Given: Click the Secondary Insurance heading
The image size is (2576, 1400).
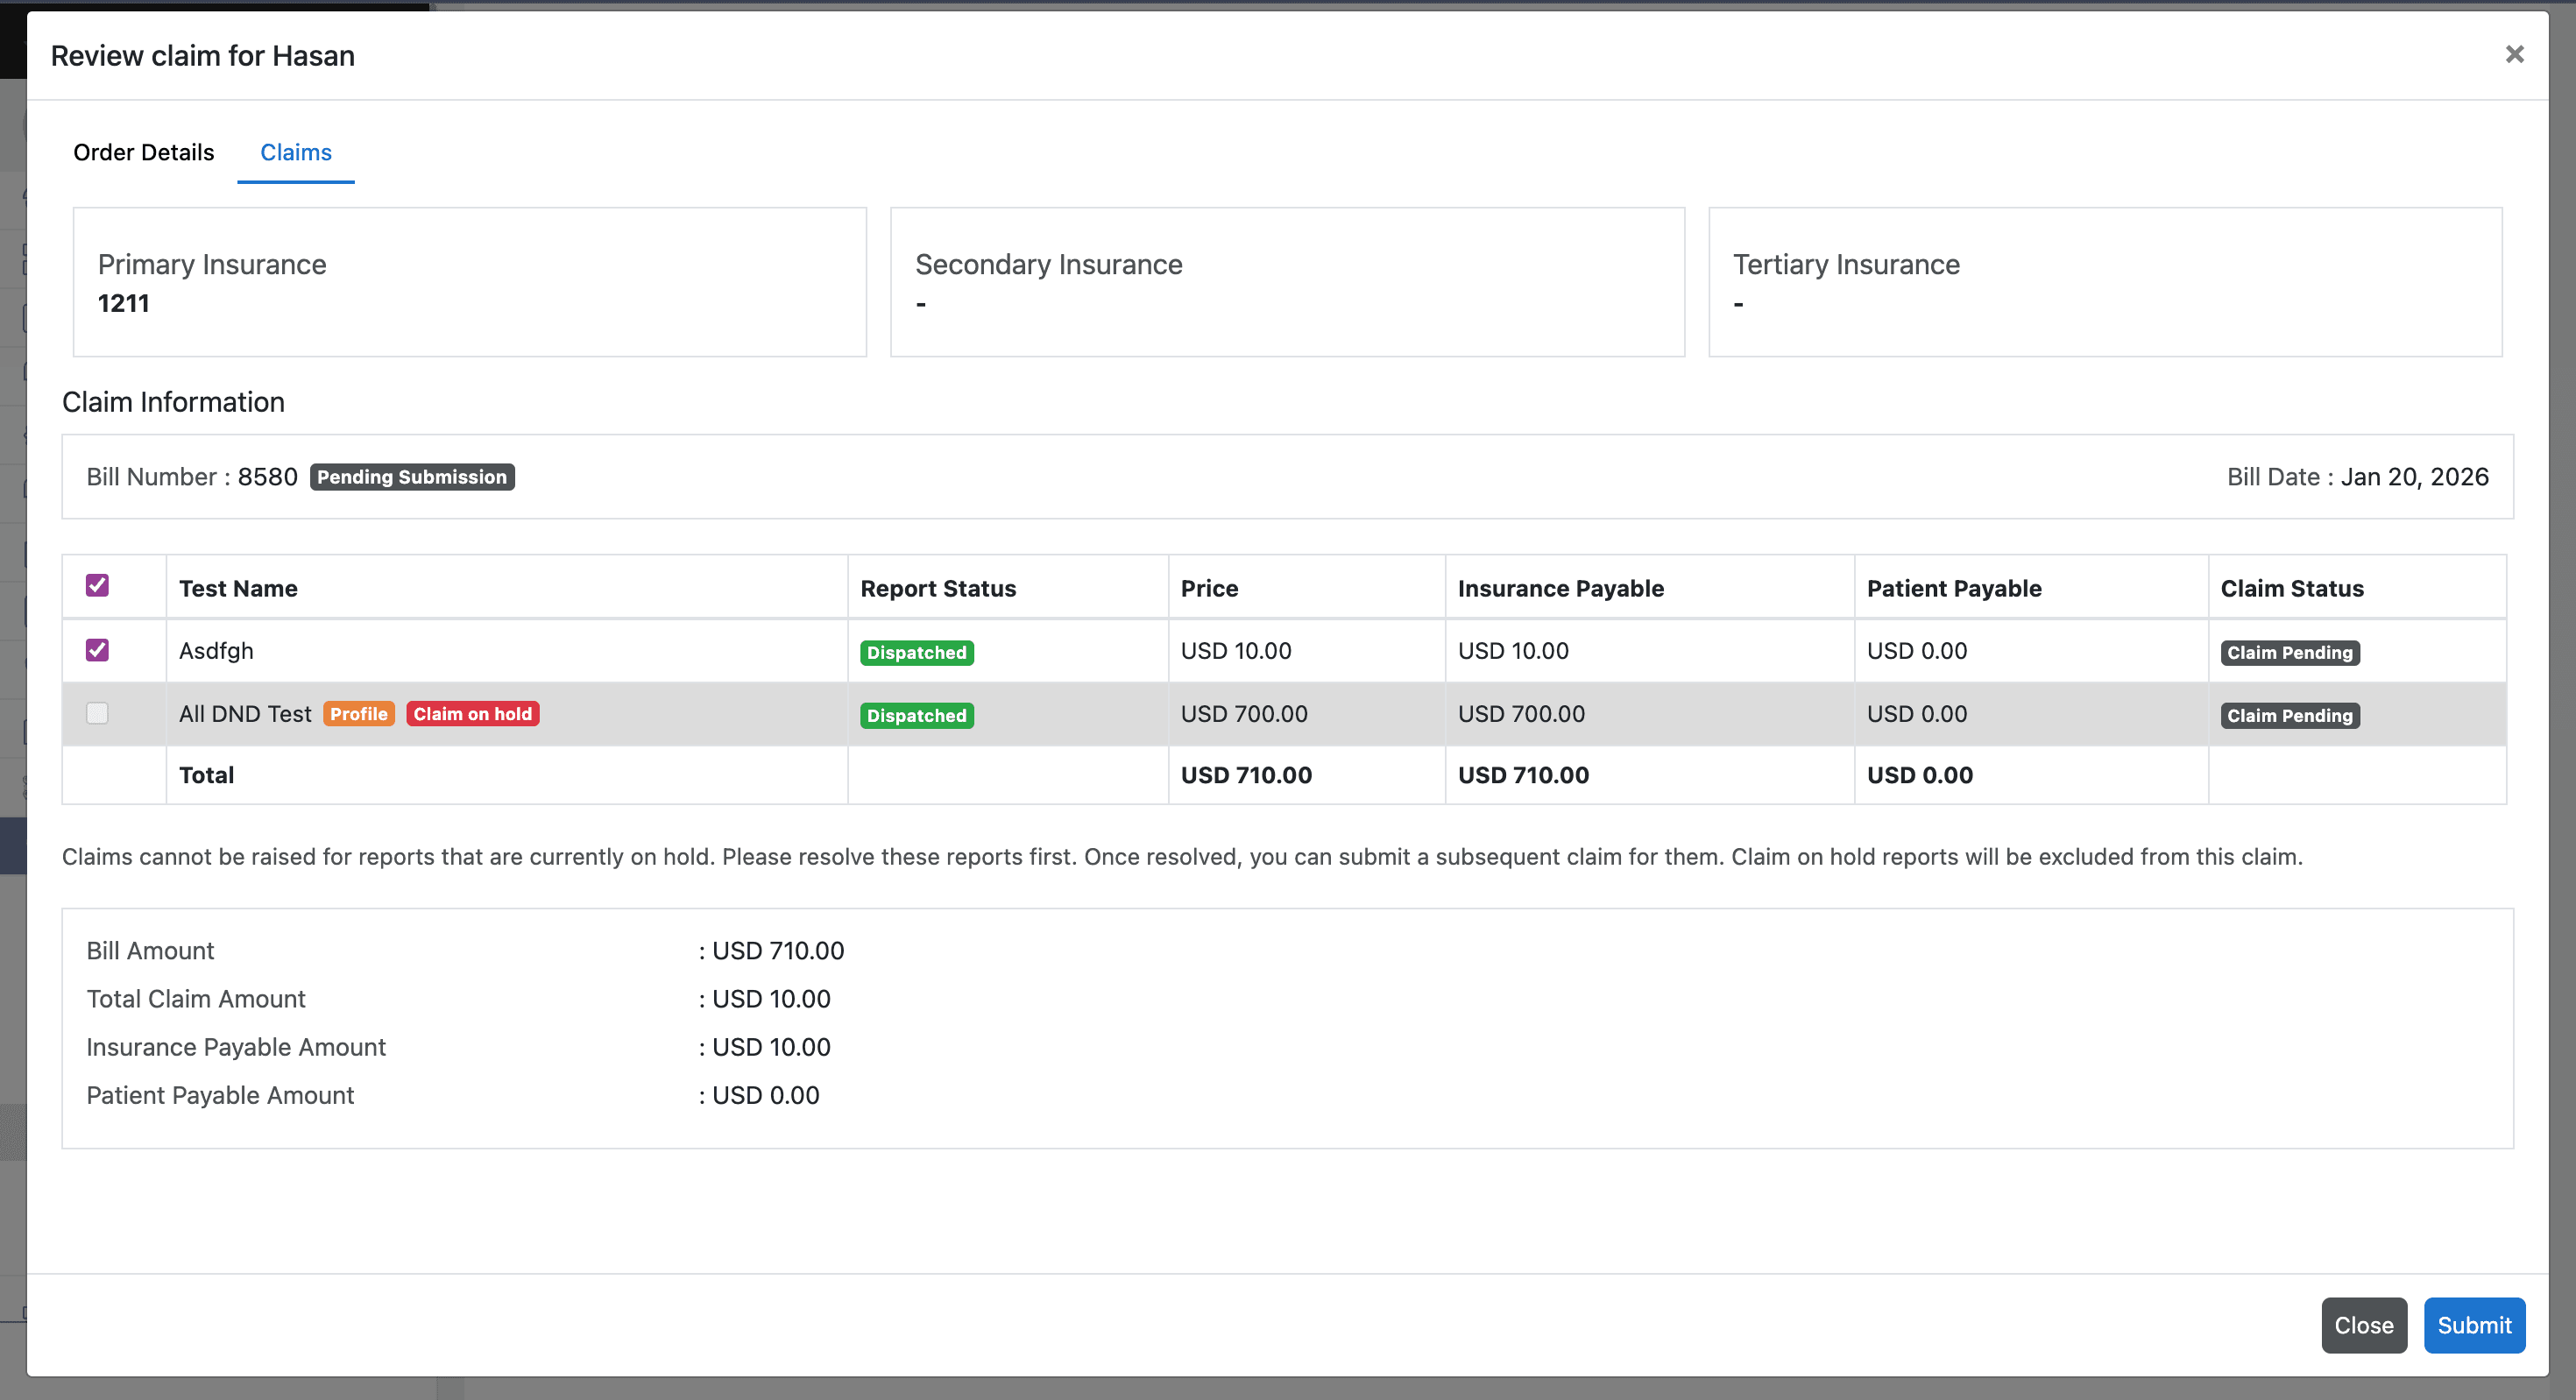Looking at the screenshot, I should click(1049, 264).
